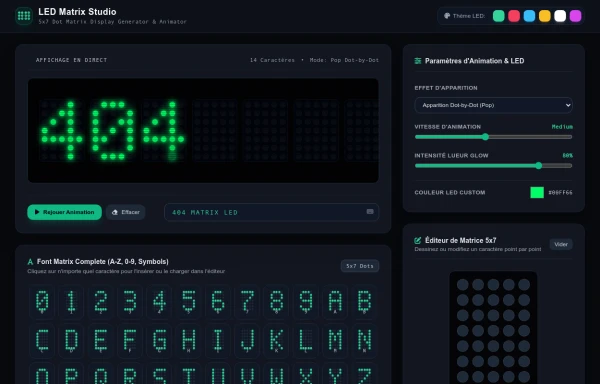Insert letter D from font matrix

pyautogui.click(x=71, y=341)
